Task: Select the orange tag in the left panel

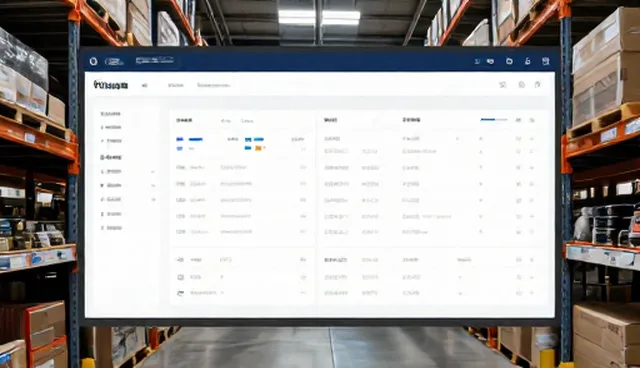Action: coord(258,148)
